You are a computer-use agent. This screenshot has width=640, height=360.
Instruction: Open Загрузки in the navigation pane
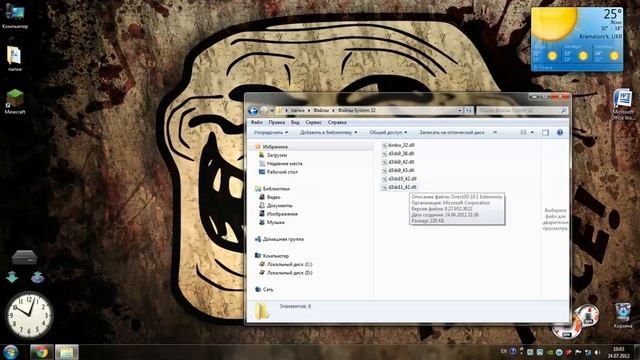(276, 156)
